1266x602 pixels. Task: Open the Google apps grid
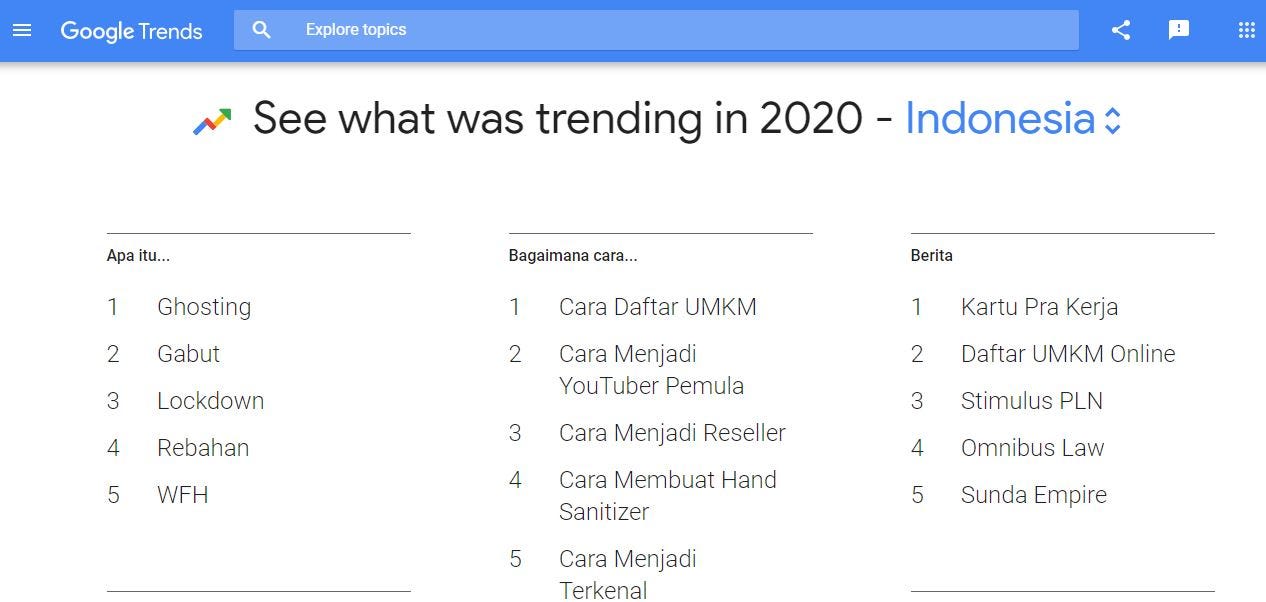pyautogui.click(x=1246, y=30)
